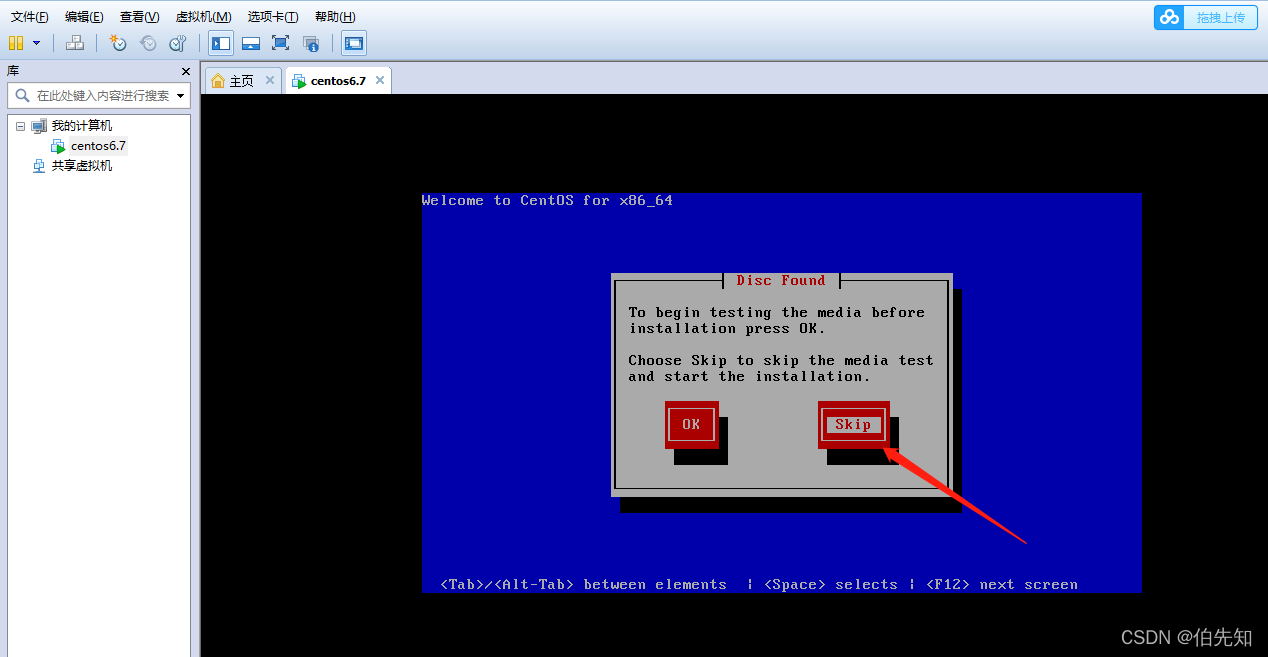Revert to the previous snapshot
The width and height of the screenshot is (1268, 657).
(148, 43)
